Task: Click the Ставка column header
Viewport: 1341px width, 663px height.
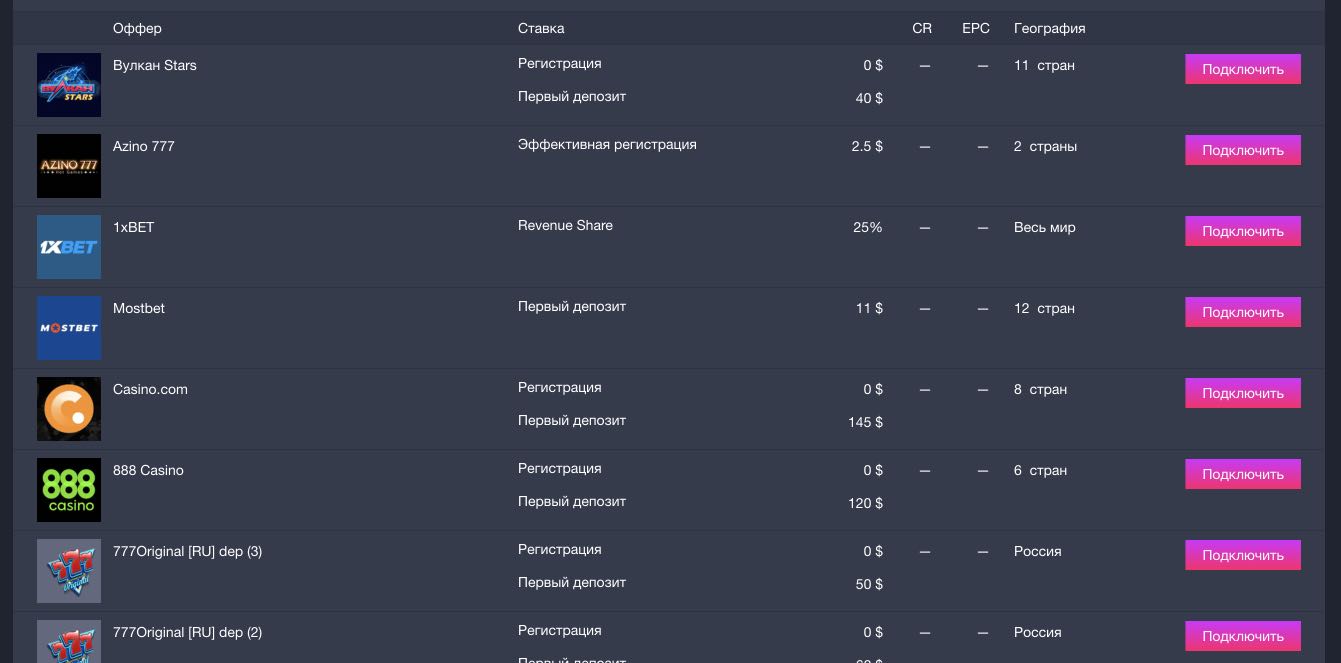Action: point(541,28)
